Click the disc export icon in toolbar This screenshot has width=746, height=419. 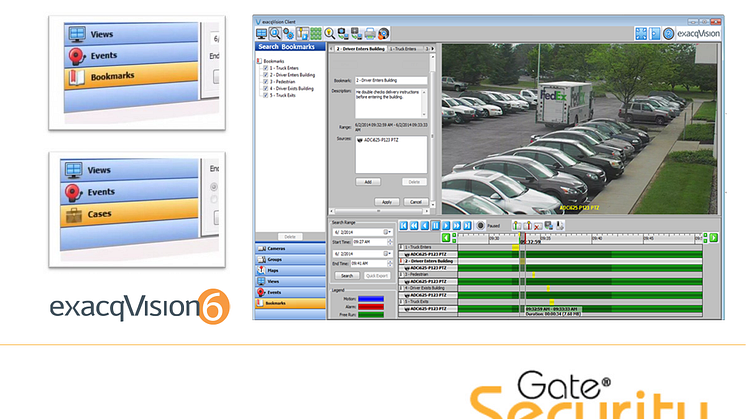point(383,33)
